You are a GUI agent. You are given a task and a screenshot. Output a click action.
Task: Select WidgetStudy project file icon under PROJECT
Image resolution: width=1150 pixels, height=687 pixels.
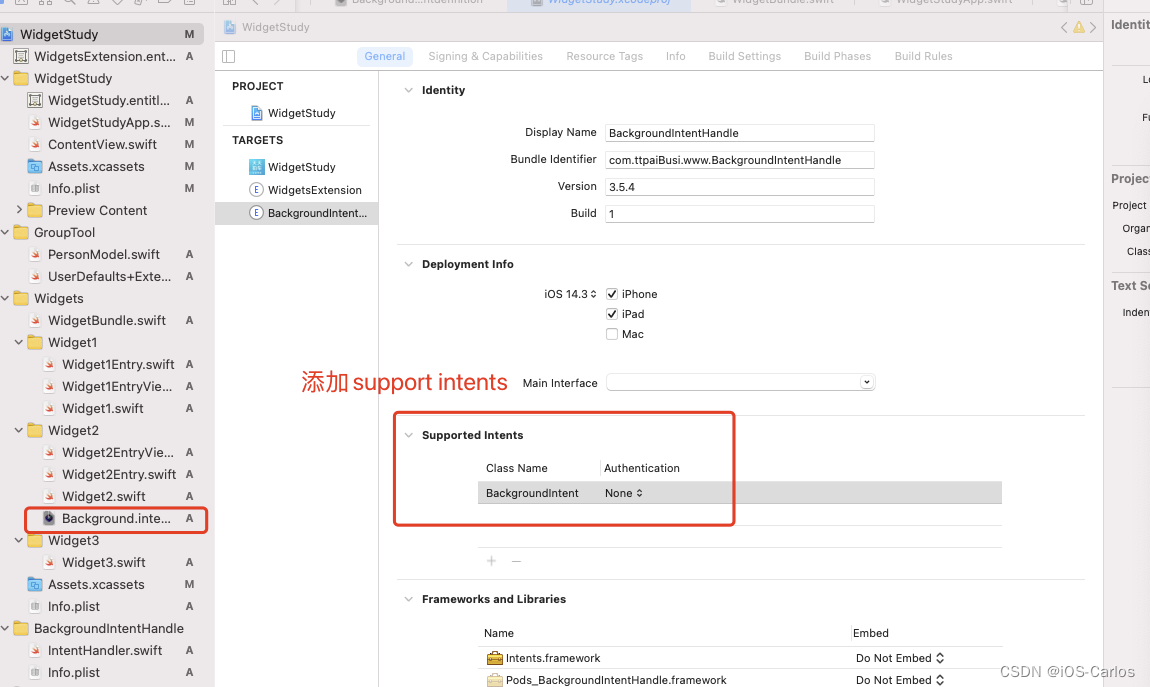(x=256, y=113)
